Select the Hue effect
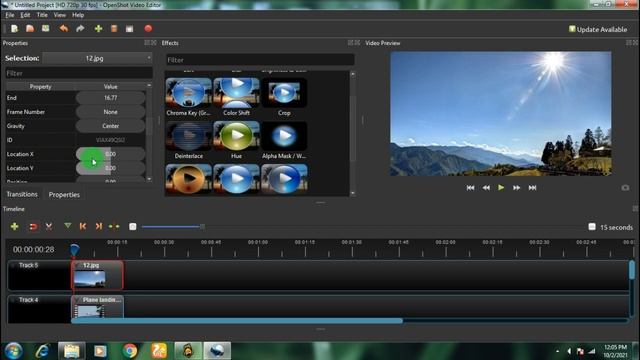This screenshot has width=640, height=360. [236, 140]
